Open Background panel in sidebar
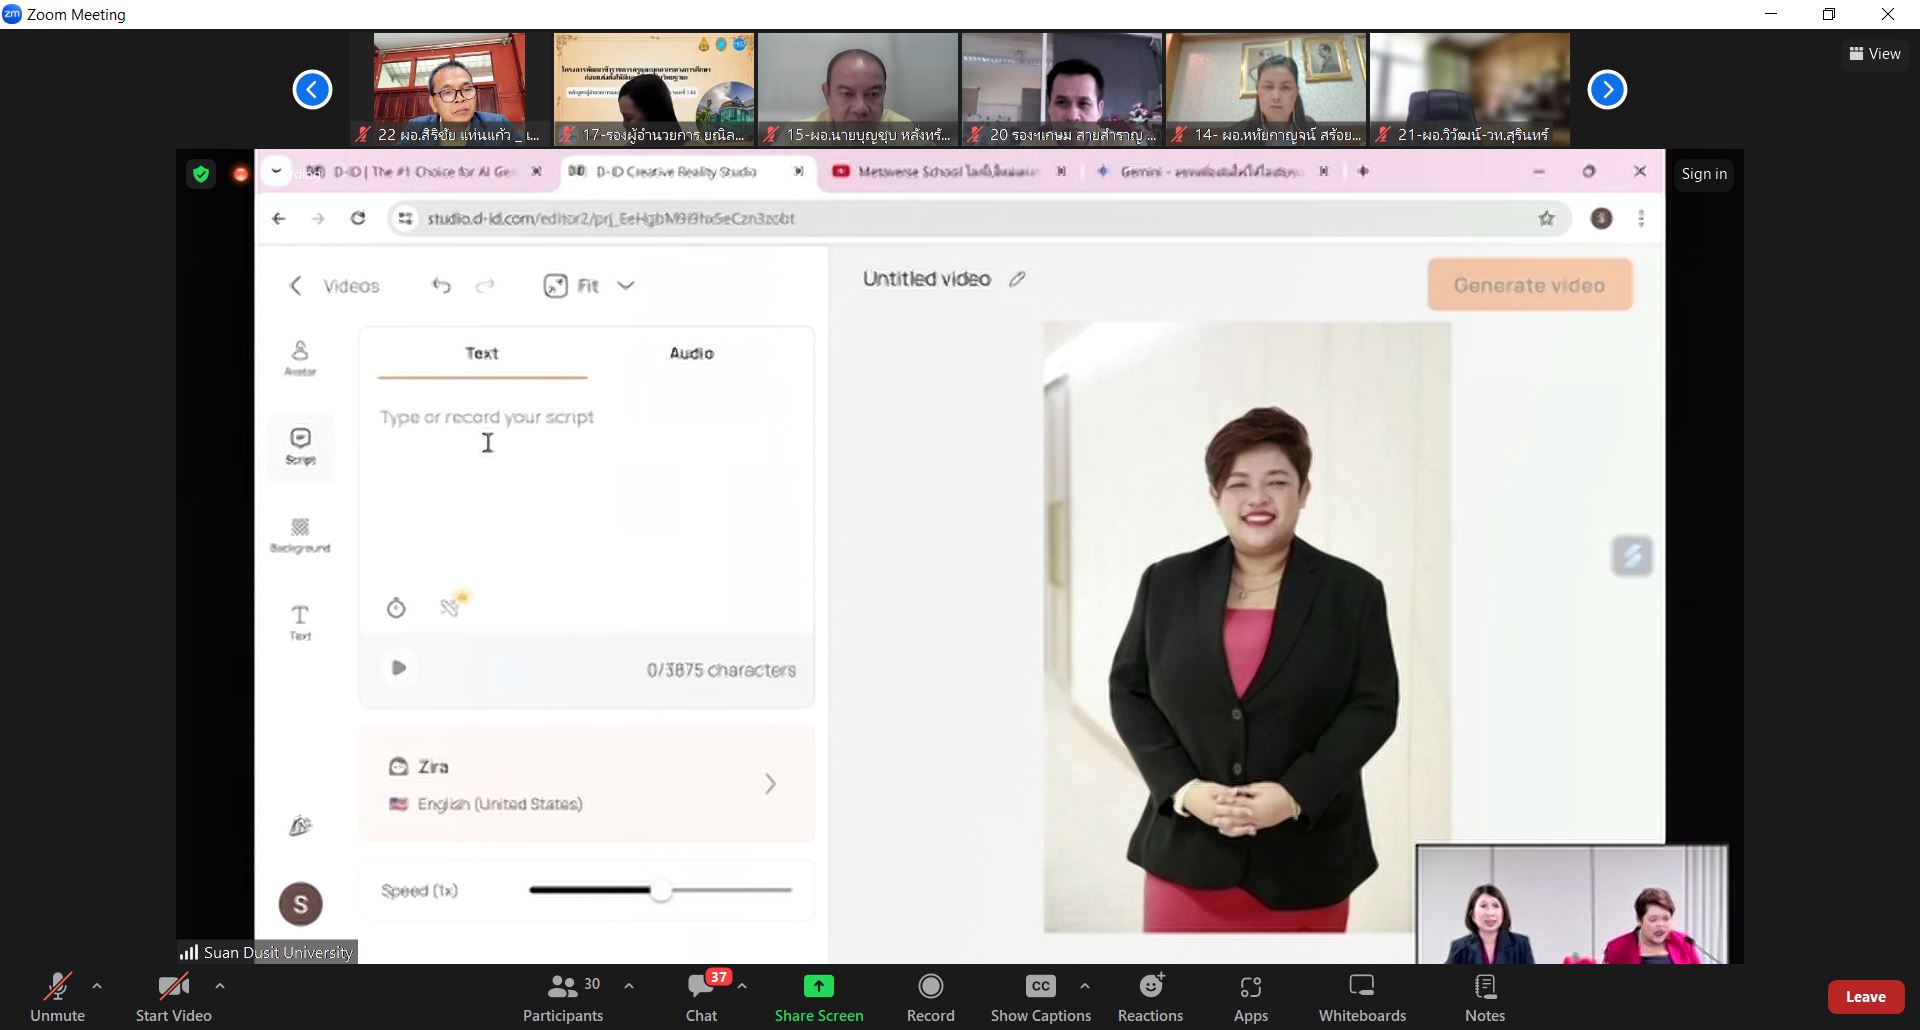The width and height of the screenshot is (1920, 1030). pos(300,535)
